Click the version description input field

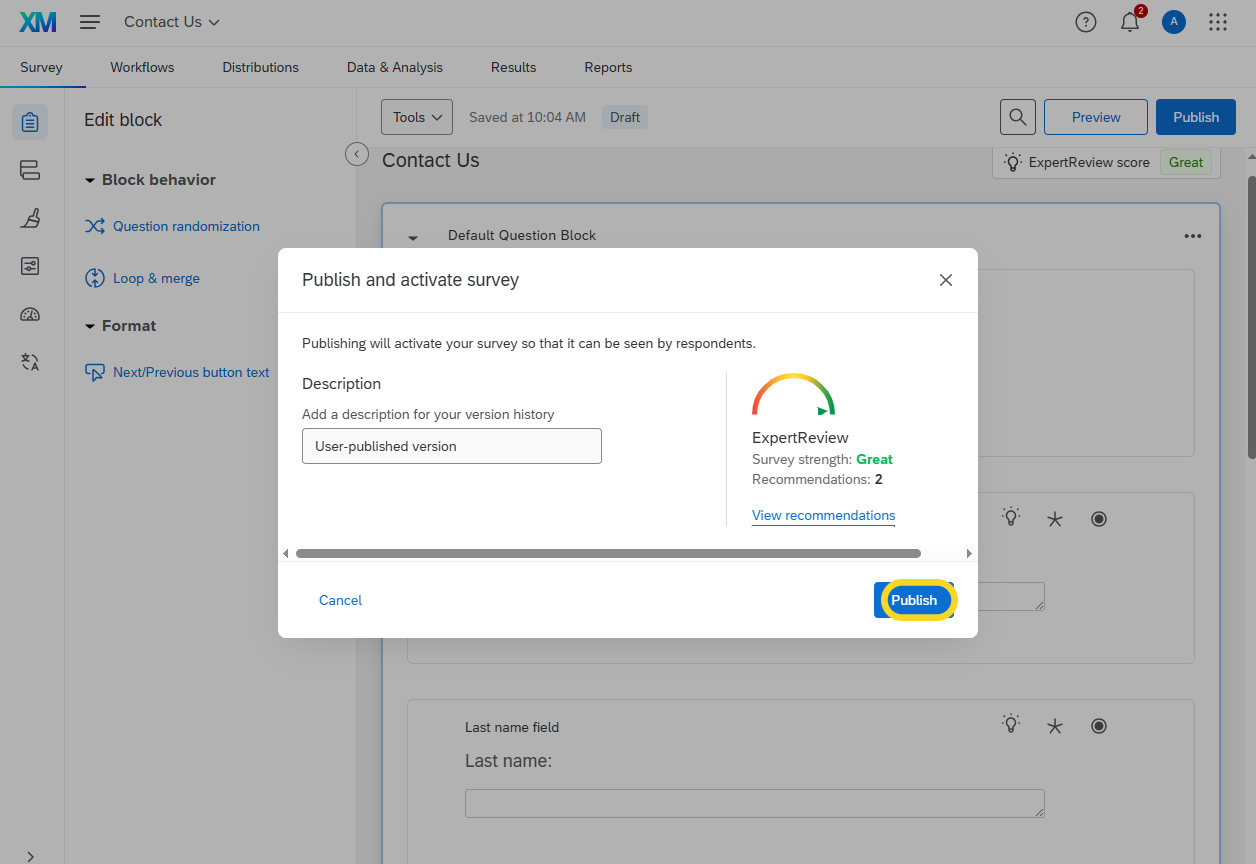point(452,446)
